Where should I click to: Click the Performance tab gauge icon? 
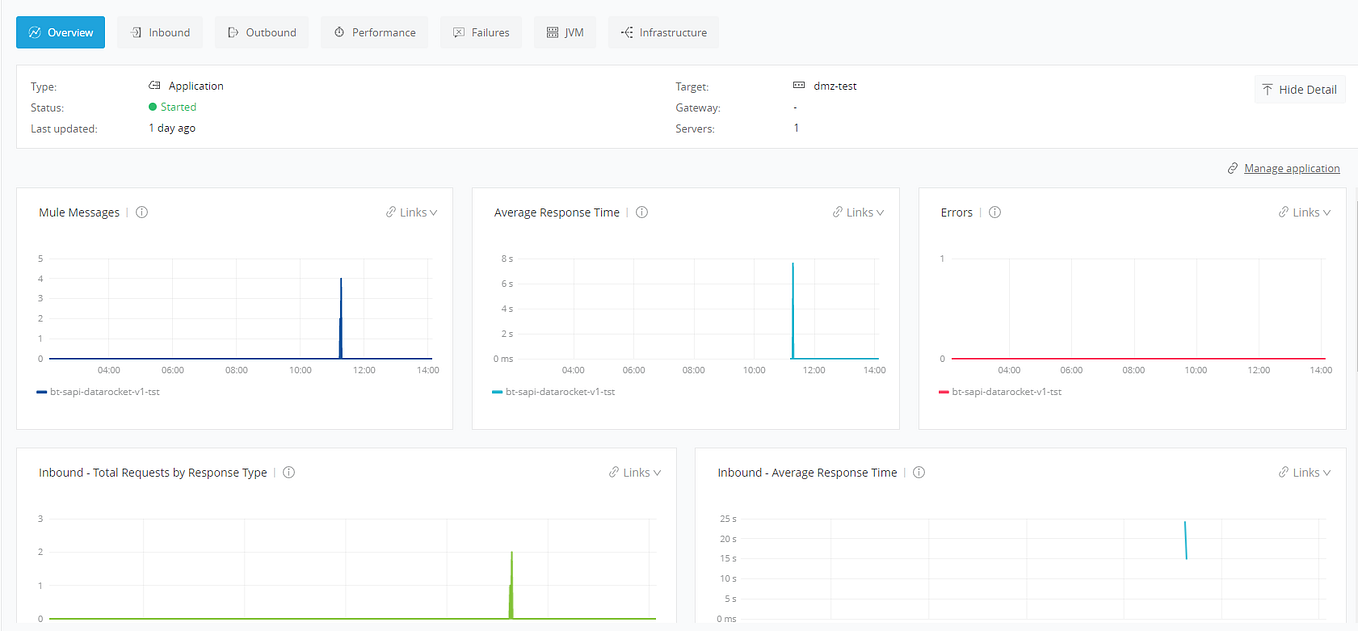tap(338, 31)
